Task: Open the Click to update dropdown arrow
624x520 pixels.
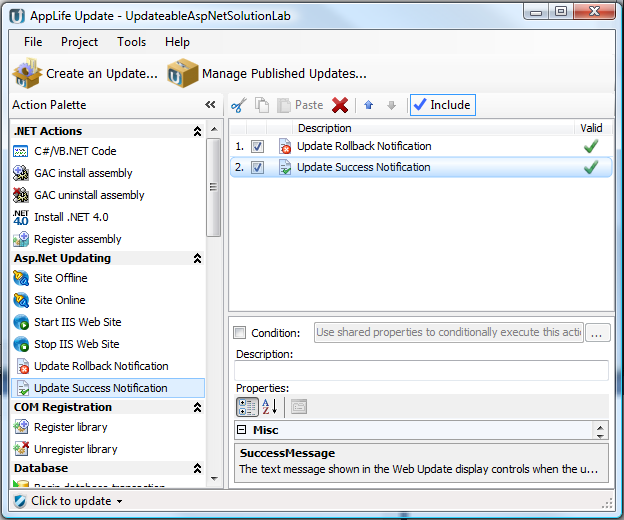Action: pyautogui.click(x=119, y=502)
